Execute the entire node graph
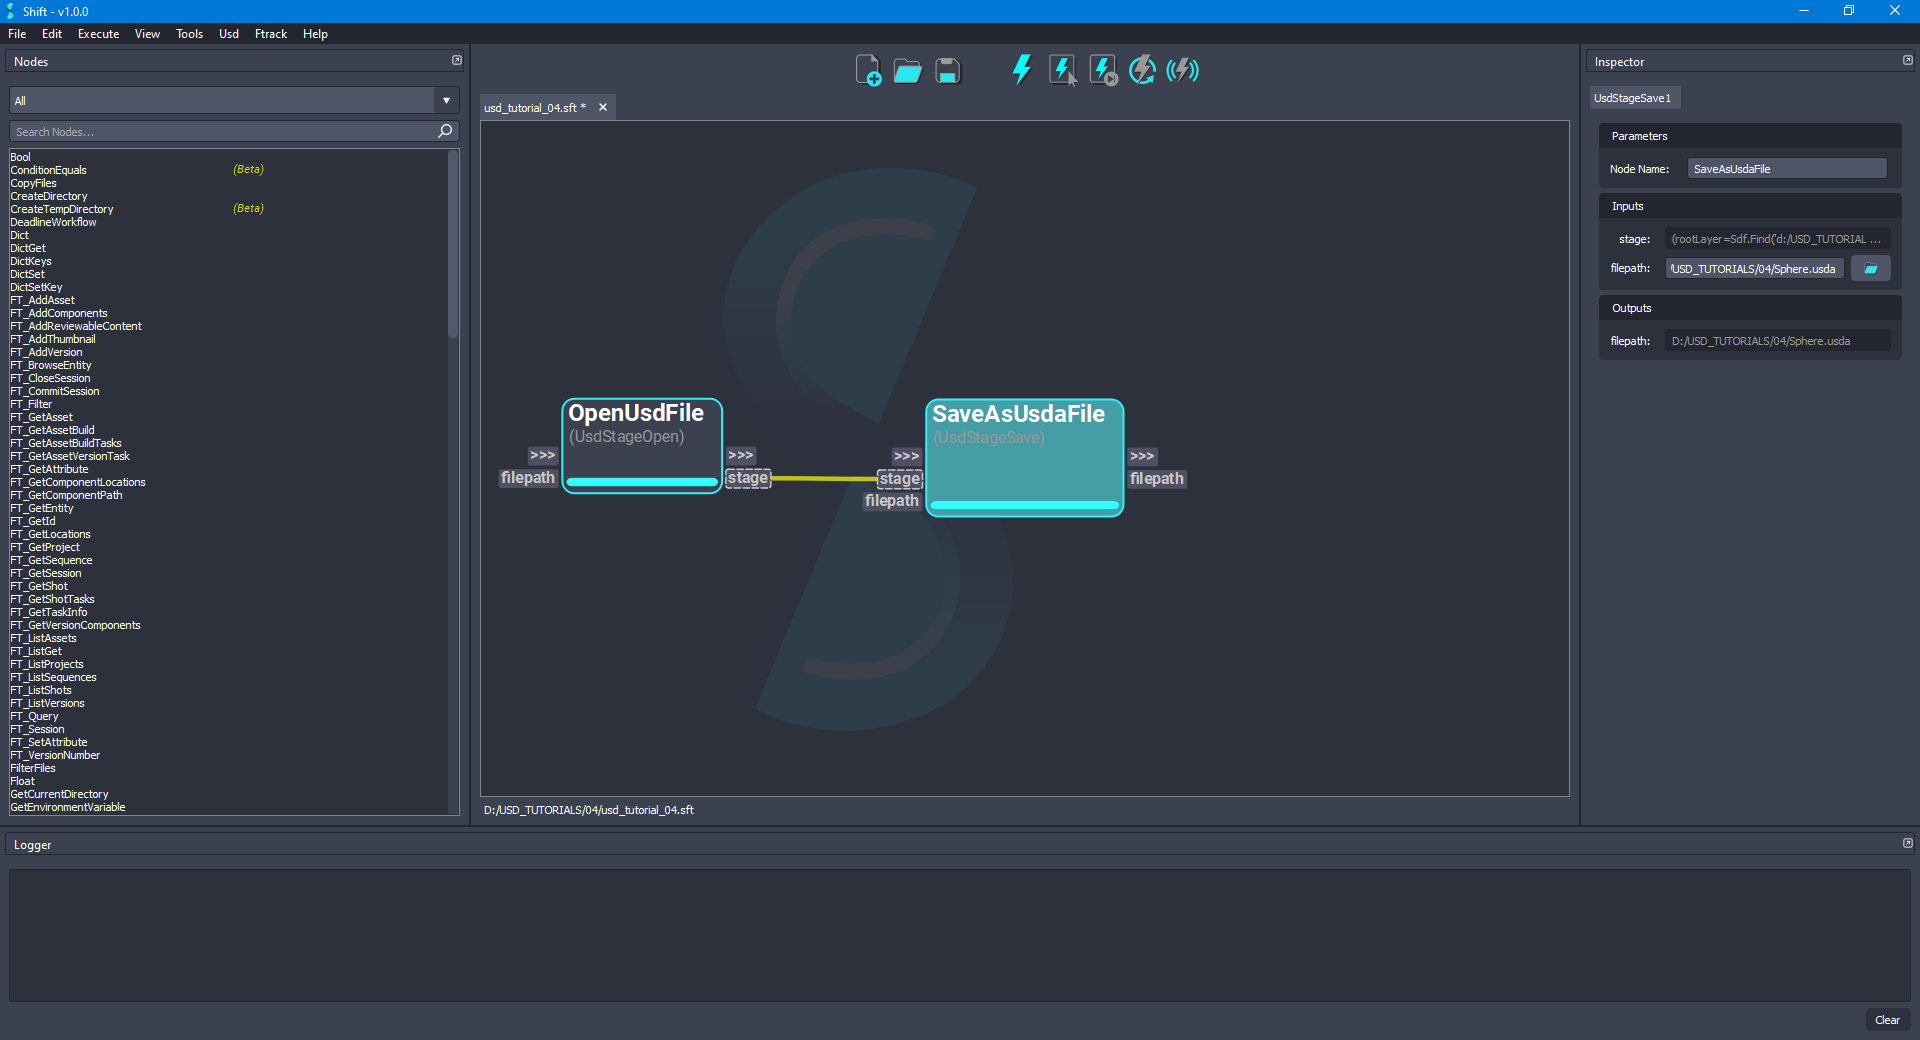The image size is (1920, 1040). coord(1021,70)
